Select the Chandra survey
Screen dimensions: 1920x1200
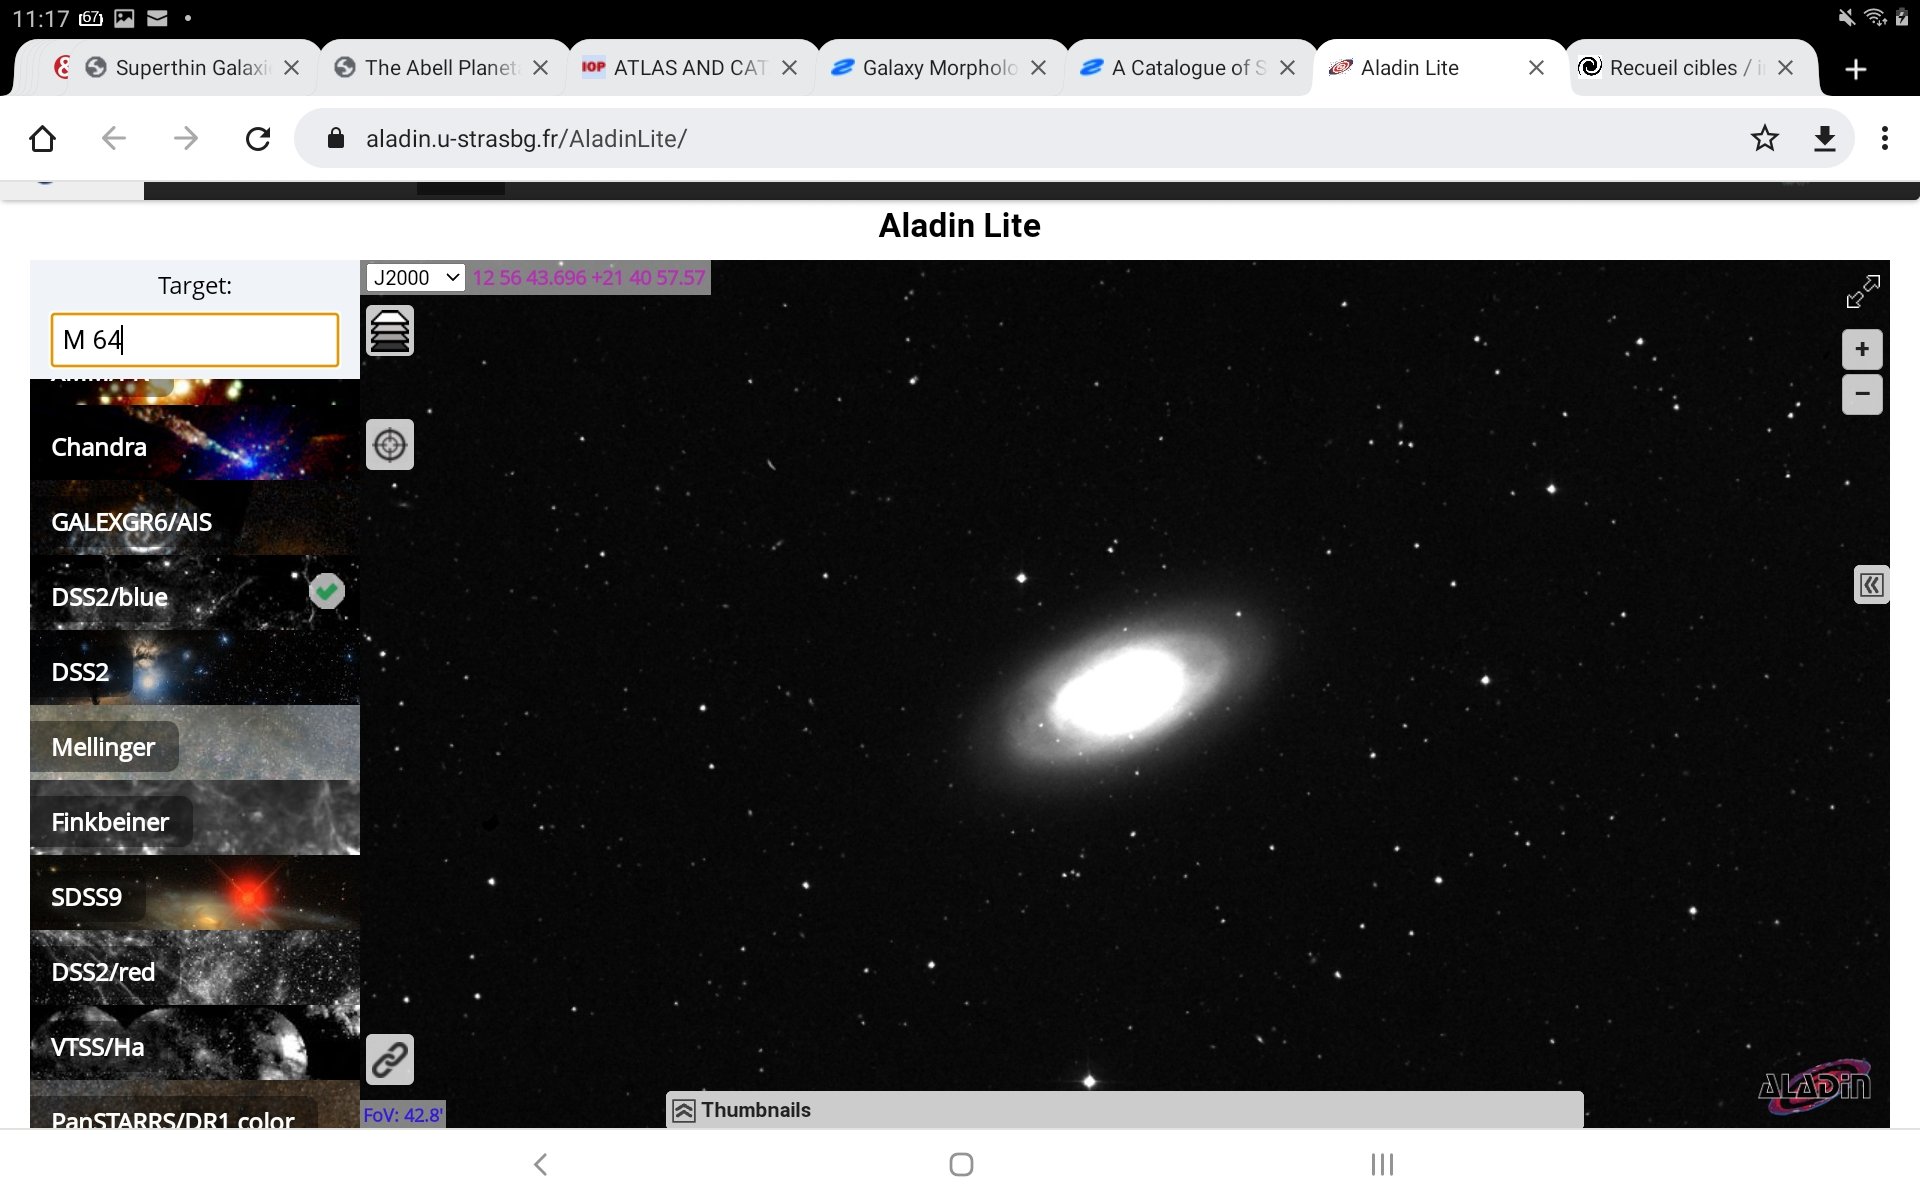tap(195, 442)
